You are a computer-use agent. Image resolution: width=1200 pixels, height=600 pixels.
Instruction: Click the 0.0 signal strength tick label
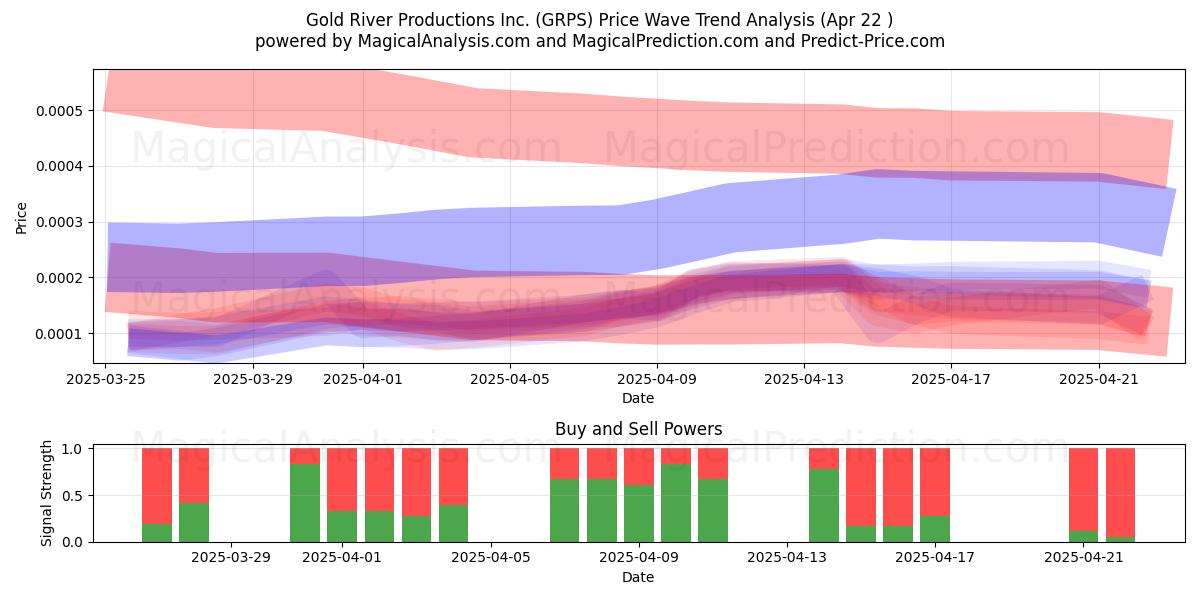click(x=74, y=542)
